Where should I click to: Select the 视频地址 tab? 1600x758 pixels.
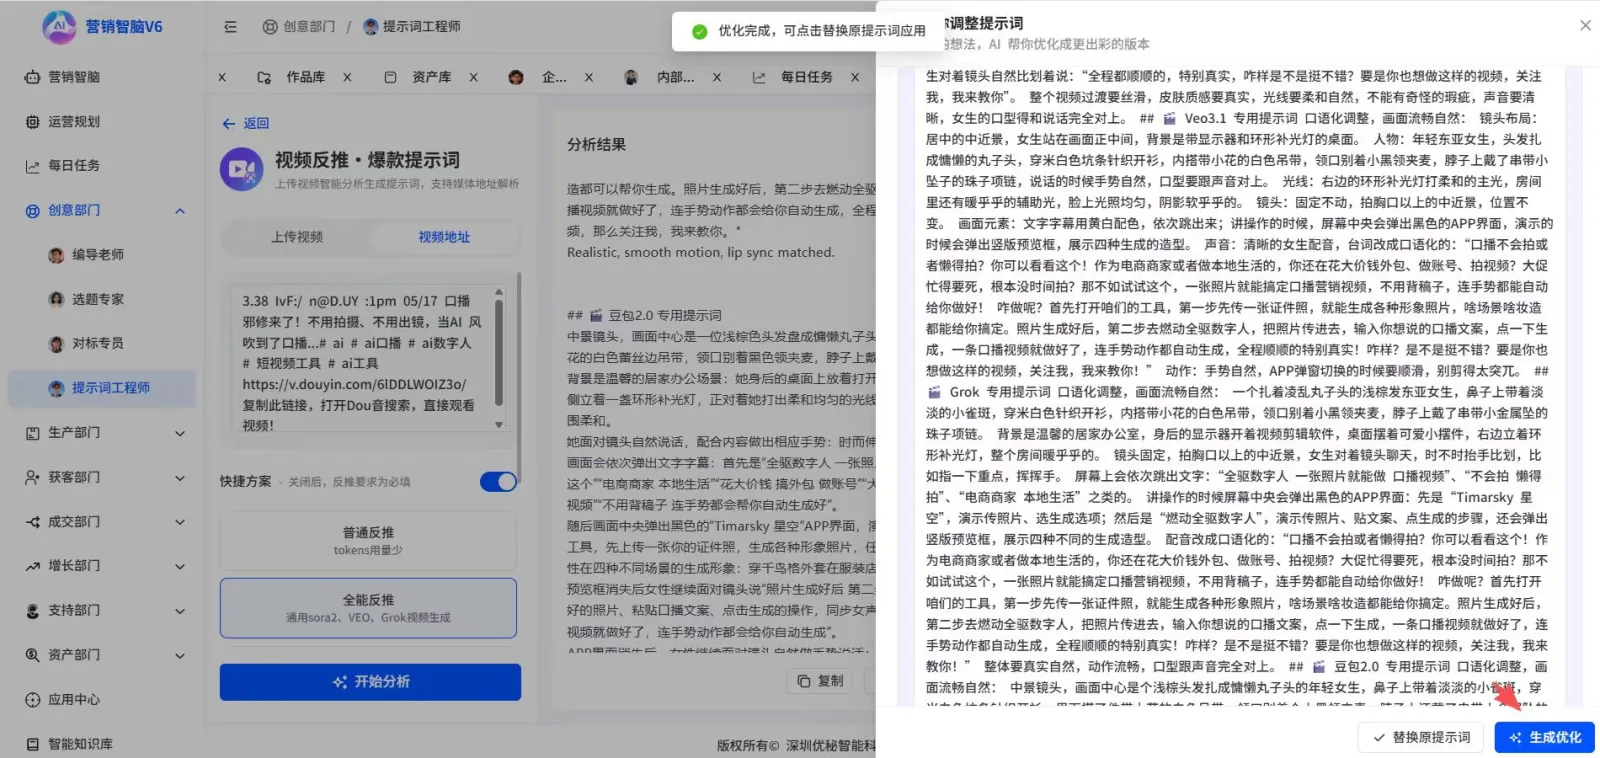click(444, 237)
